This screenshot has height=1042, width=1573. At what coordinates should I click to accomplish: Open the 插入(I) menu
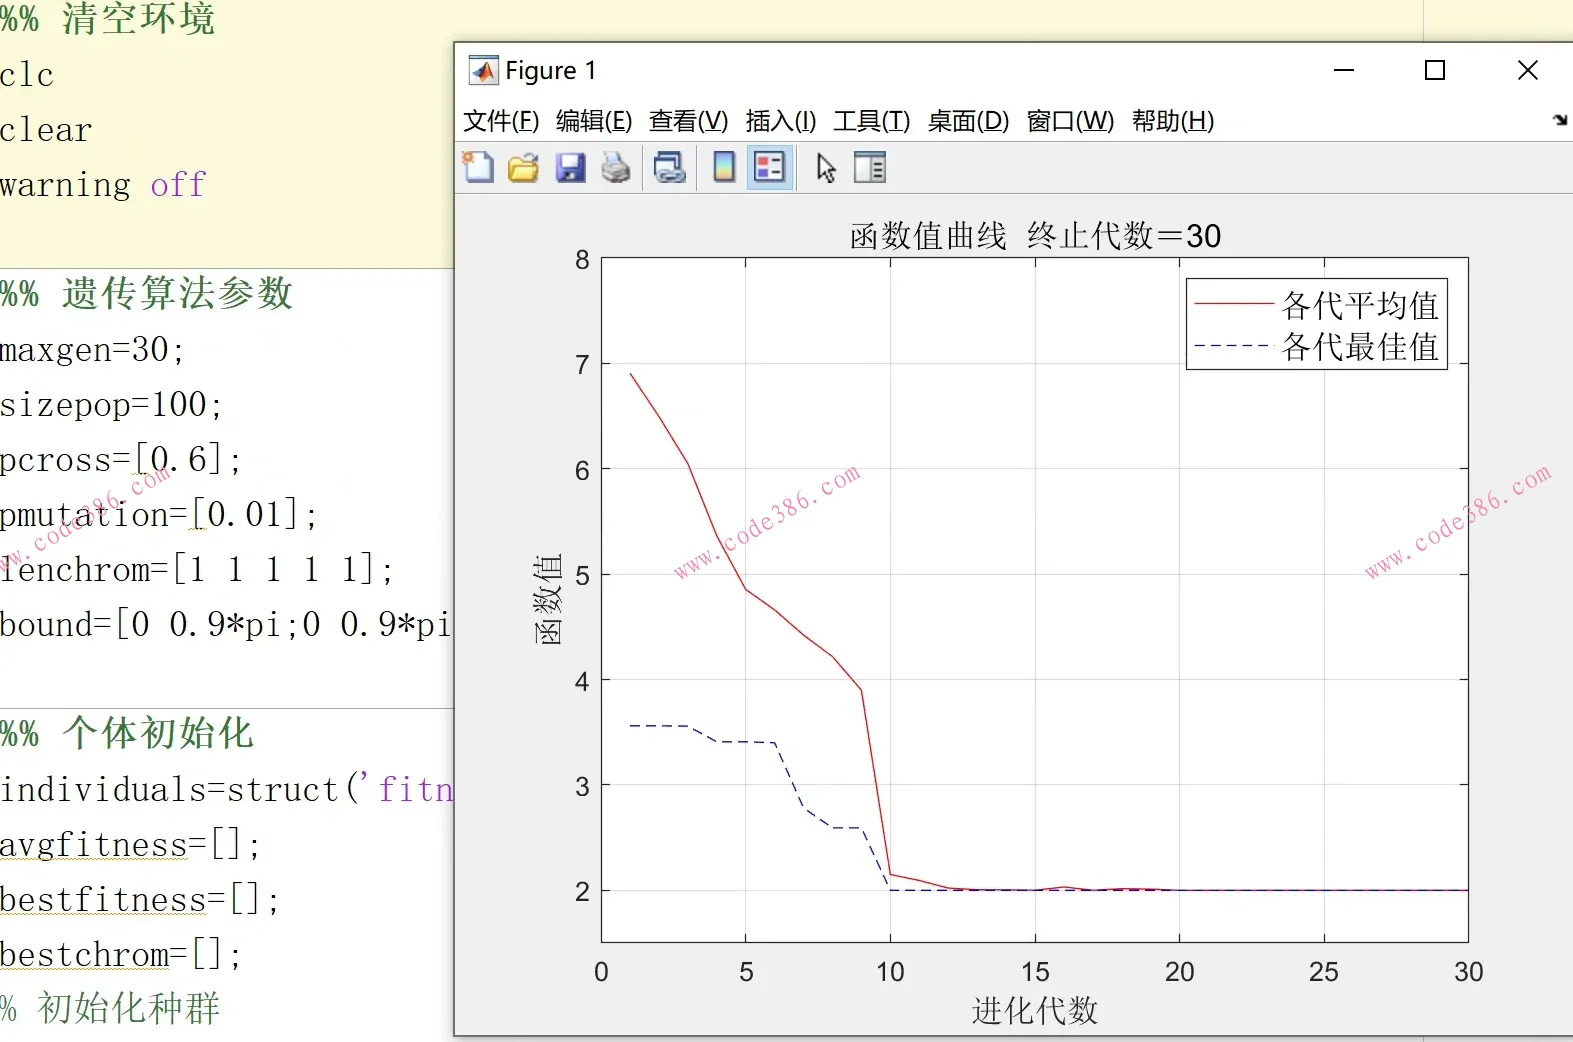click(781, 121)
